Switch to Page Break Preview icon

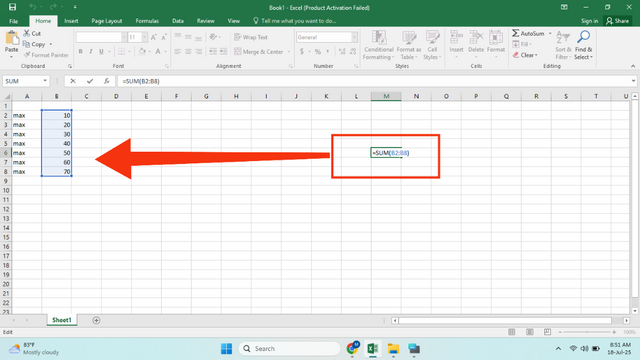(x=547, y=332)
